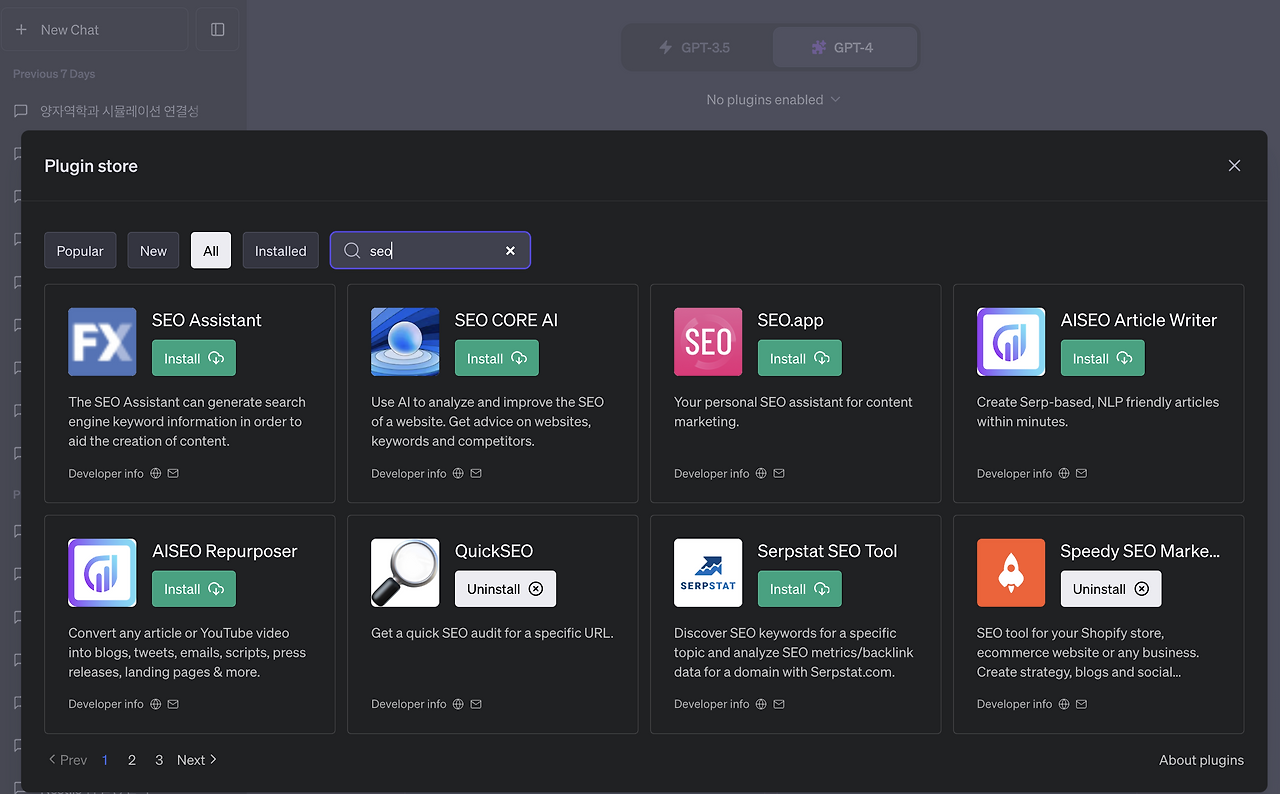Jump to results page 2

click(x=132, y=760)
